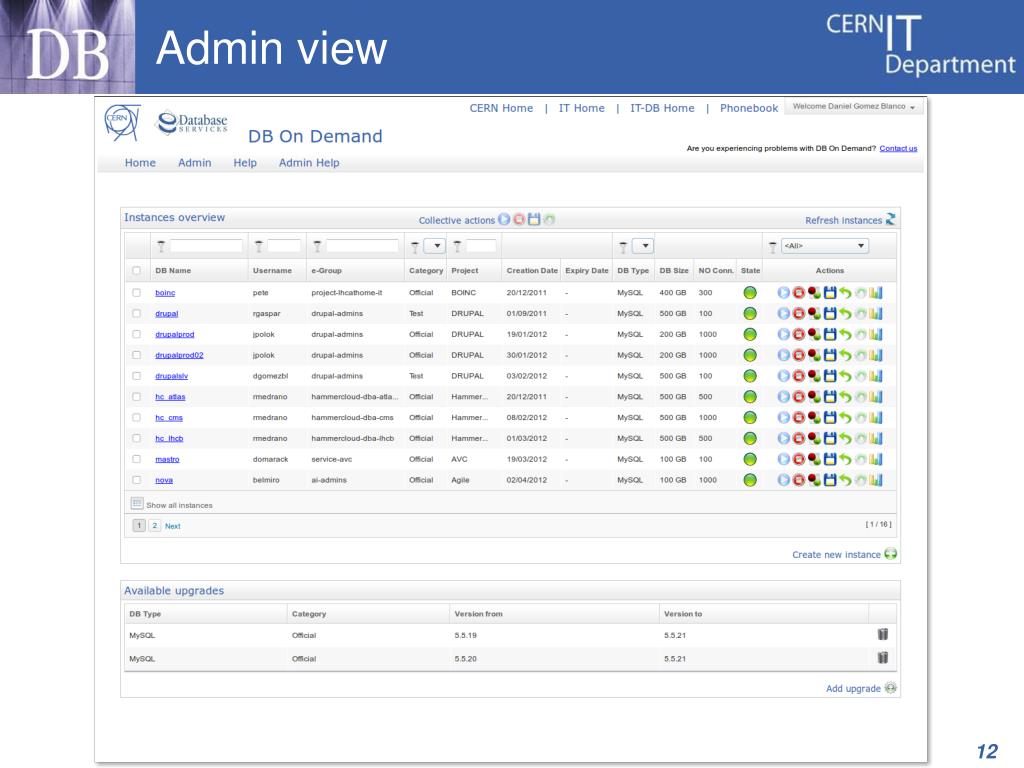This screenshot has height=768, width=1024.
Task: Follow the CERN Home link
Action: (501, 108)
